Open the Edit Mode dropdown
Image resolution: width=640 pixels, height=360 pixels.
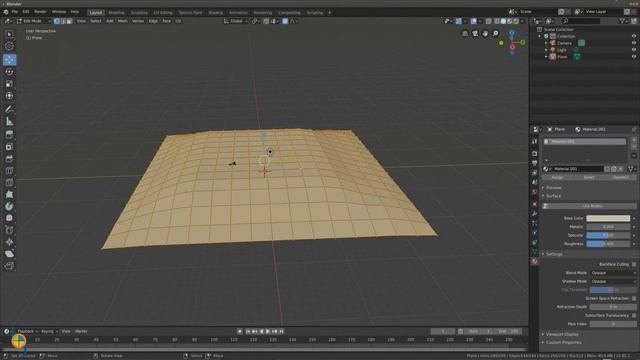33,21
